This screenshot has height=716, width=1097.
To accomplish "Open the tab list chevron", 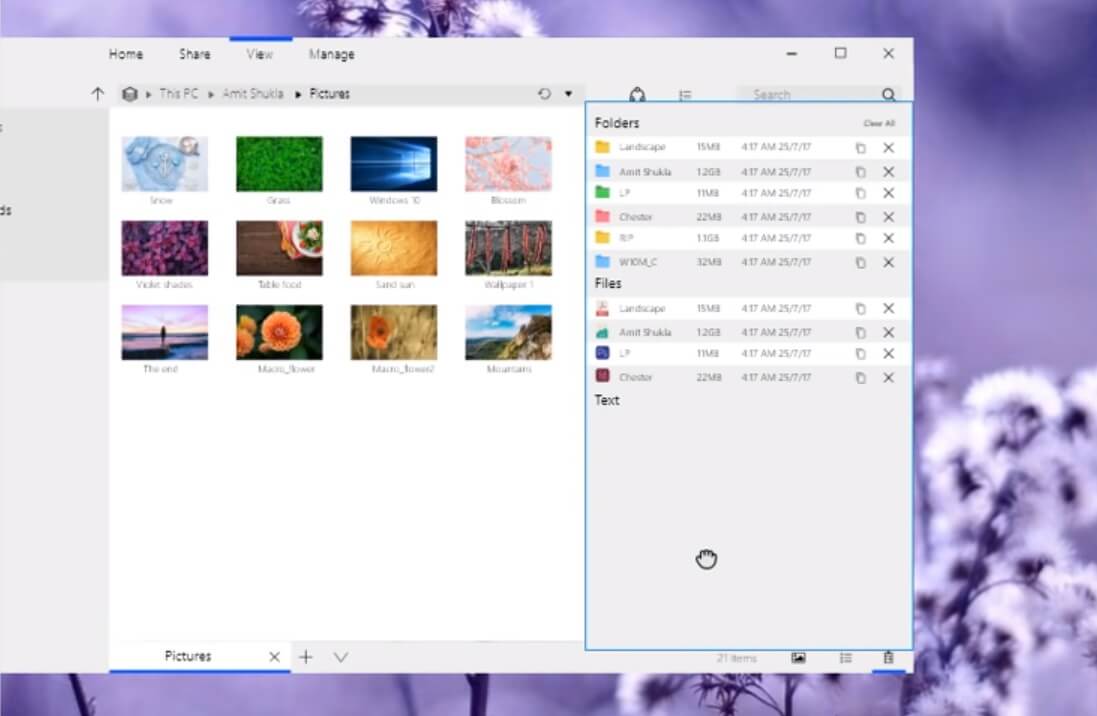I will pos(341,657).
